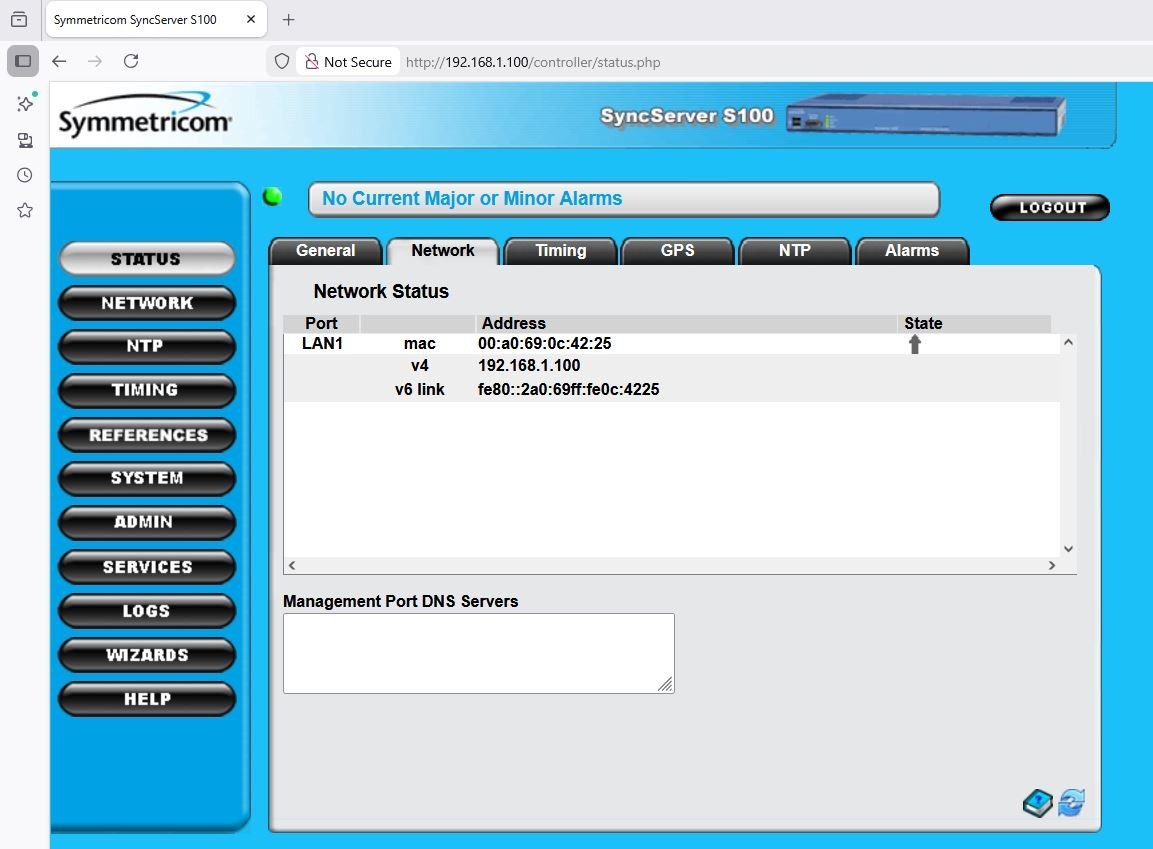Open the Timing tab
Screen dimensions: 1153x849
click(560, 251)
